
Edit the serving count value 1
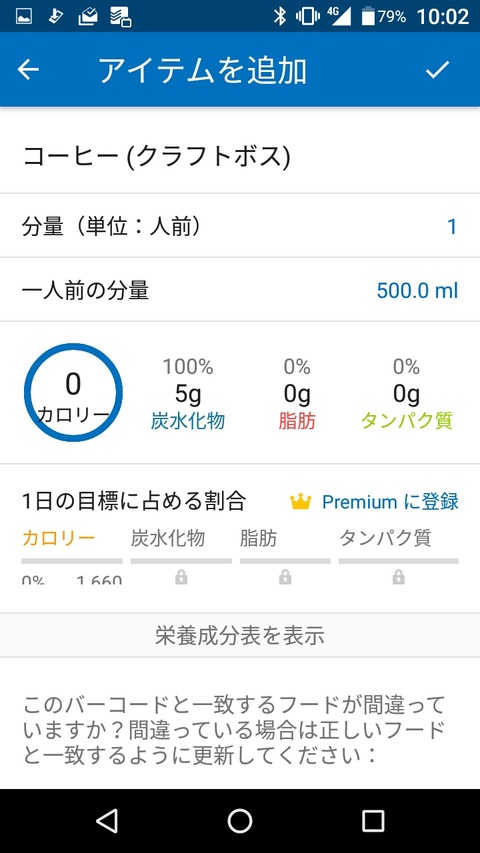click(x=452, y=226)
